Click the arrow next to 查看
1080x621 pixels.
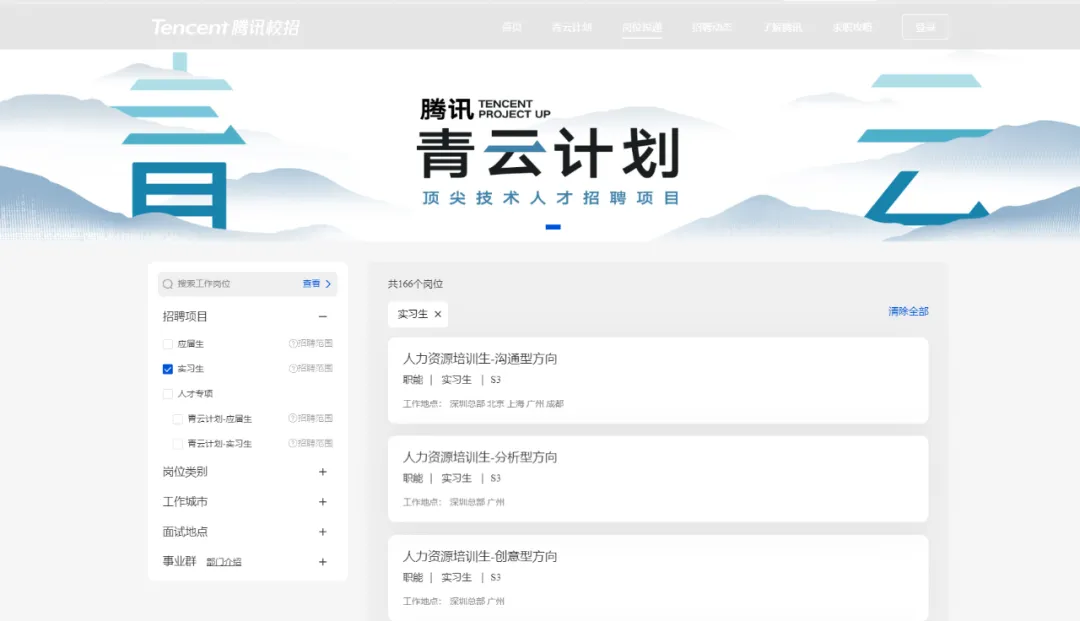click(328, 284)
